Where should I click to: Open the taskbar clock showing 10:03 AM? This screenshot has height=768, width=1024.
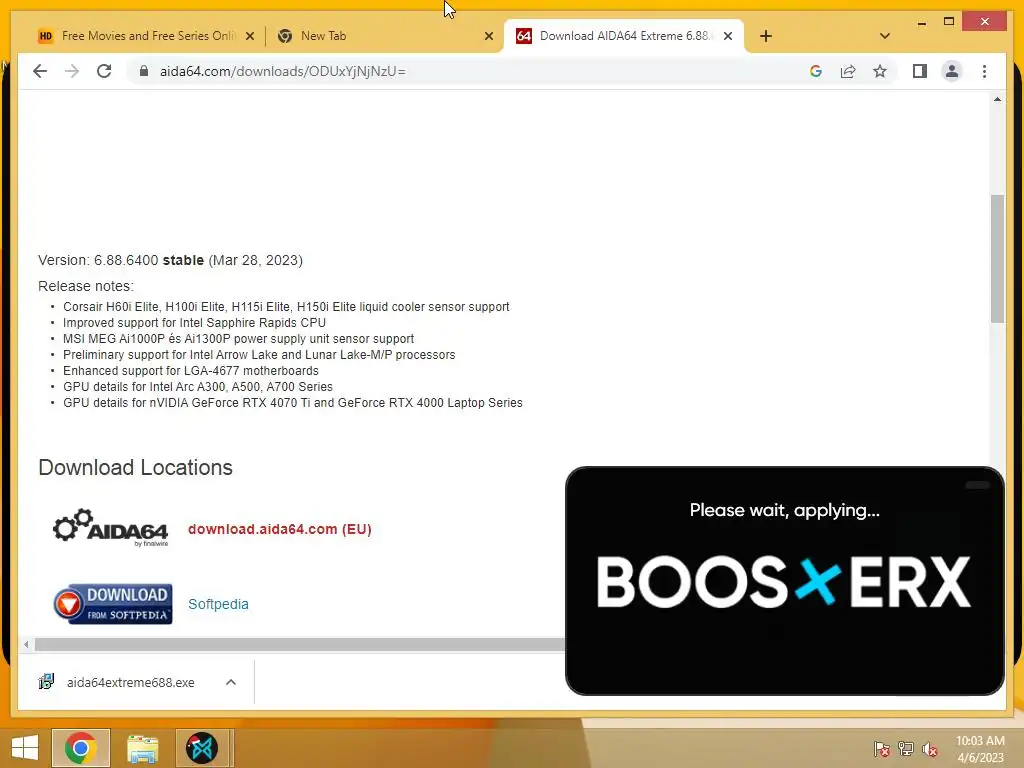(980, 749)
